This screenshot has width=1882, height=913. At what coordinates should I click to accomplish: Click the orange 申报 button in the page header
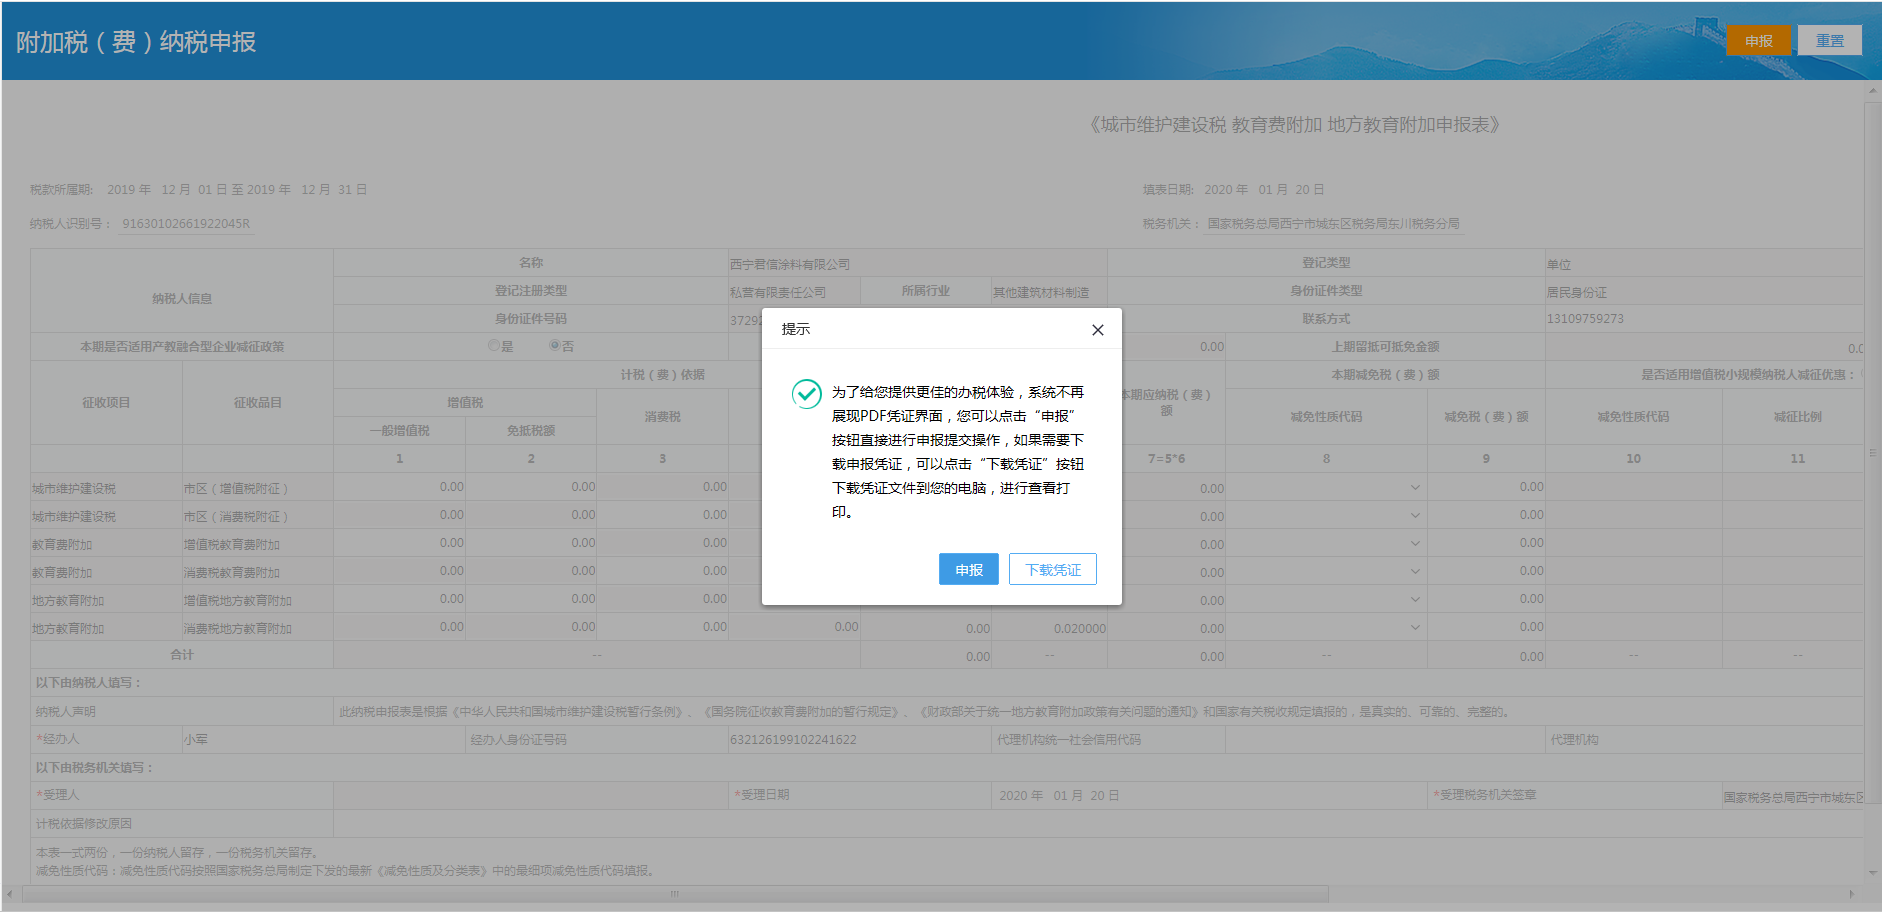(1758, 41)
